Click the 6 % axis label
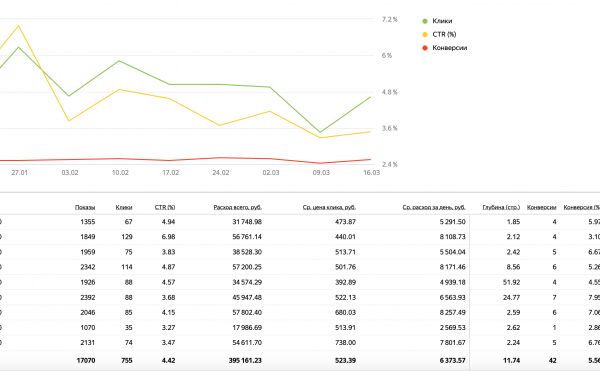 click(x=387, y=55)
